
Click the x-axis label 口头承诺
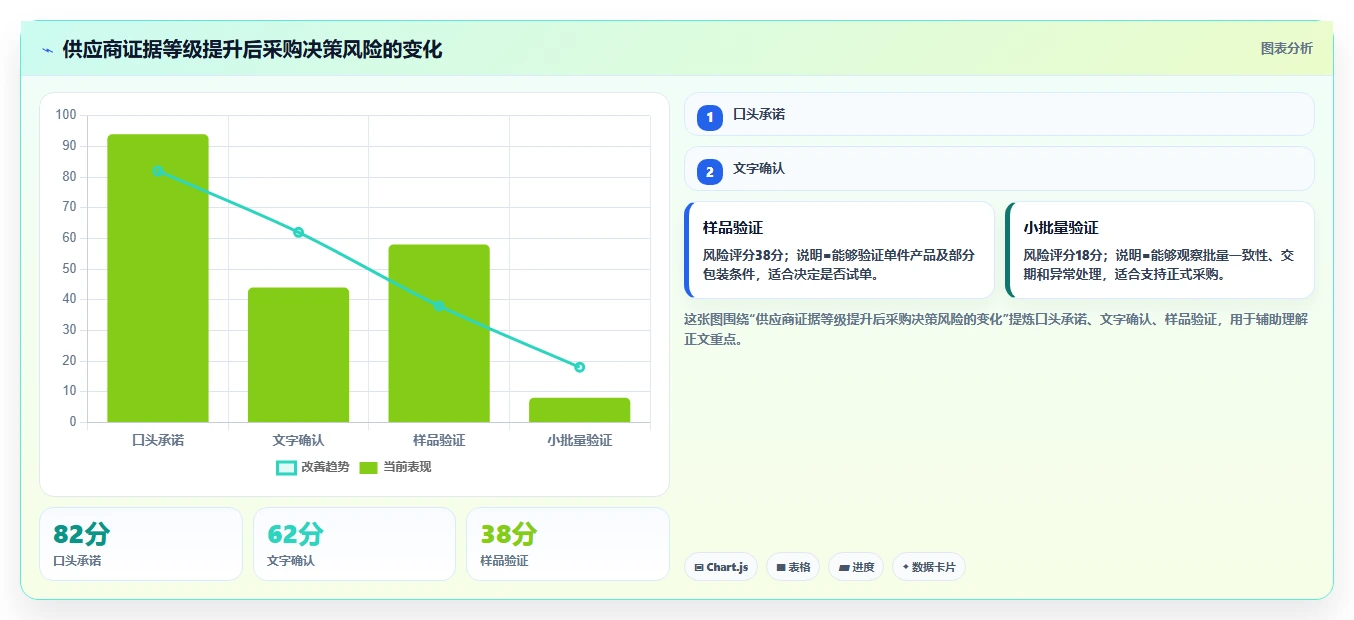tap(158, 440)
